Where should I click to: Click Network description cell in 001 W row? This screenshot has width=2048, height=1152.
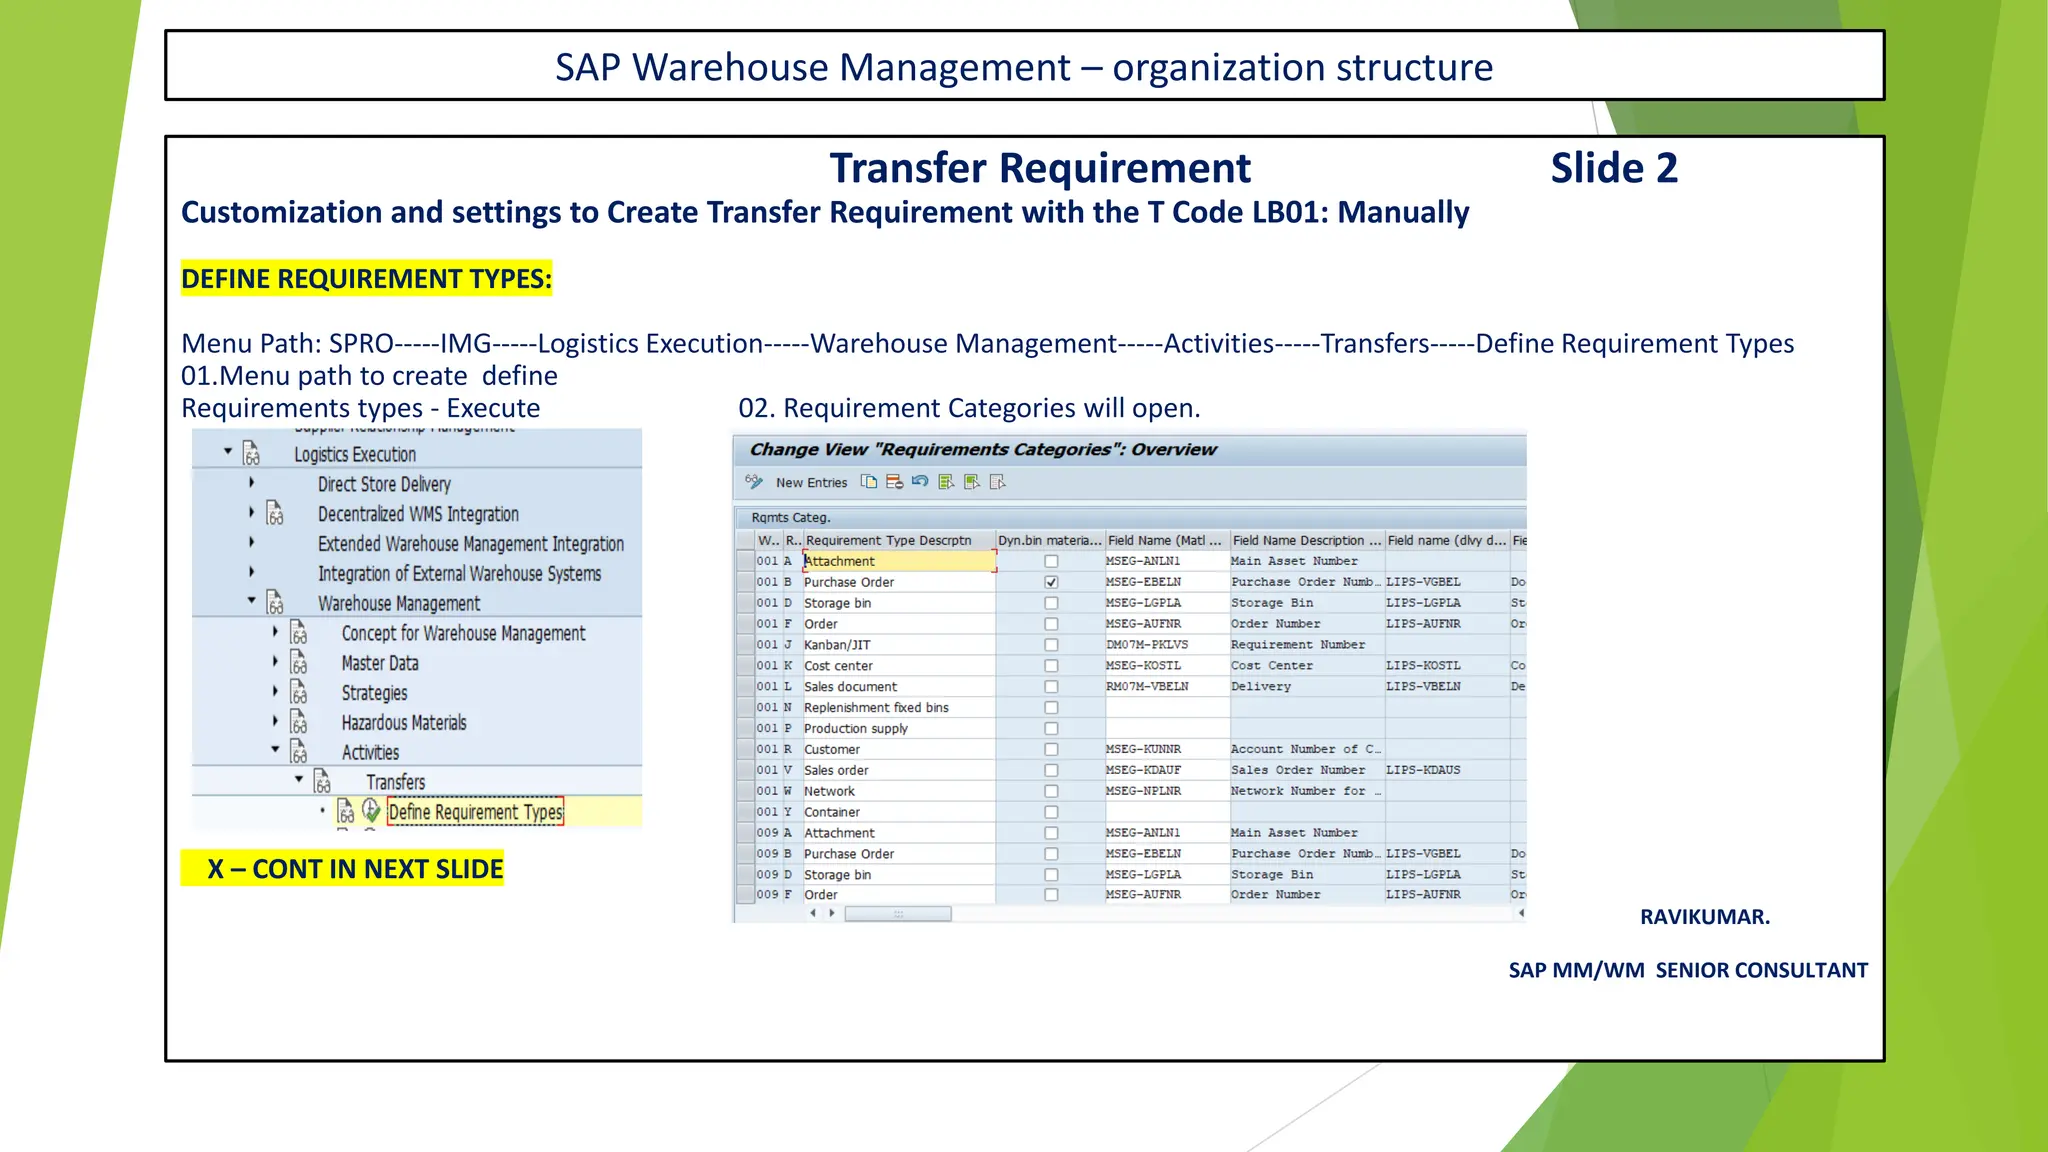(x=899, y=791)
